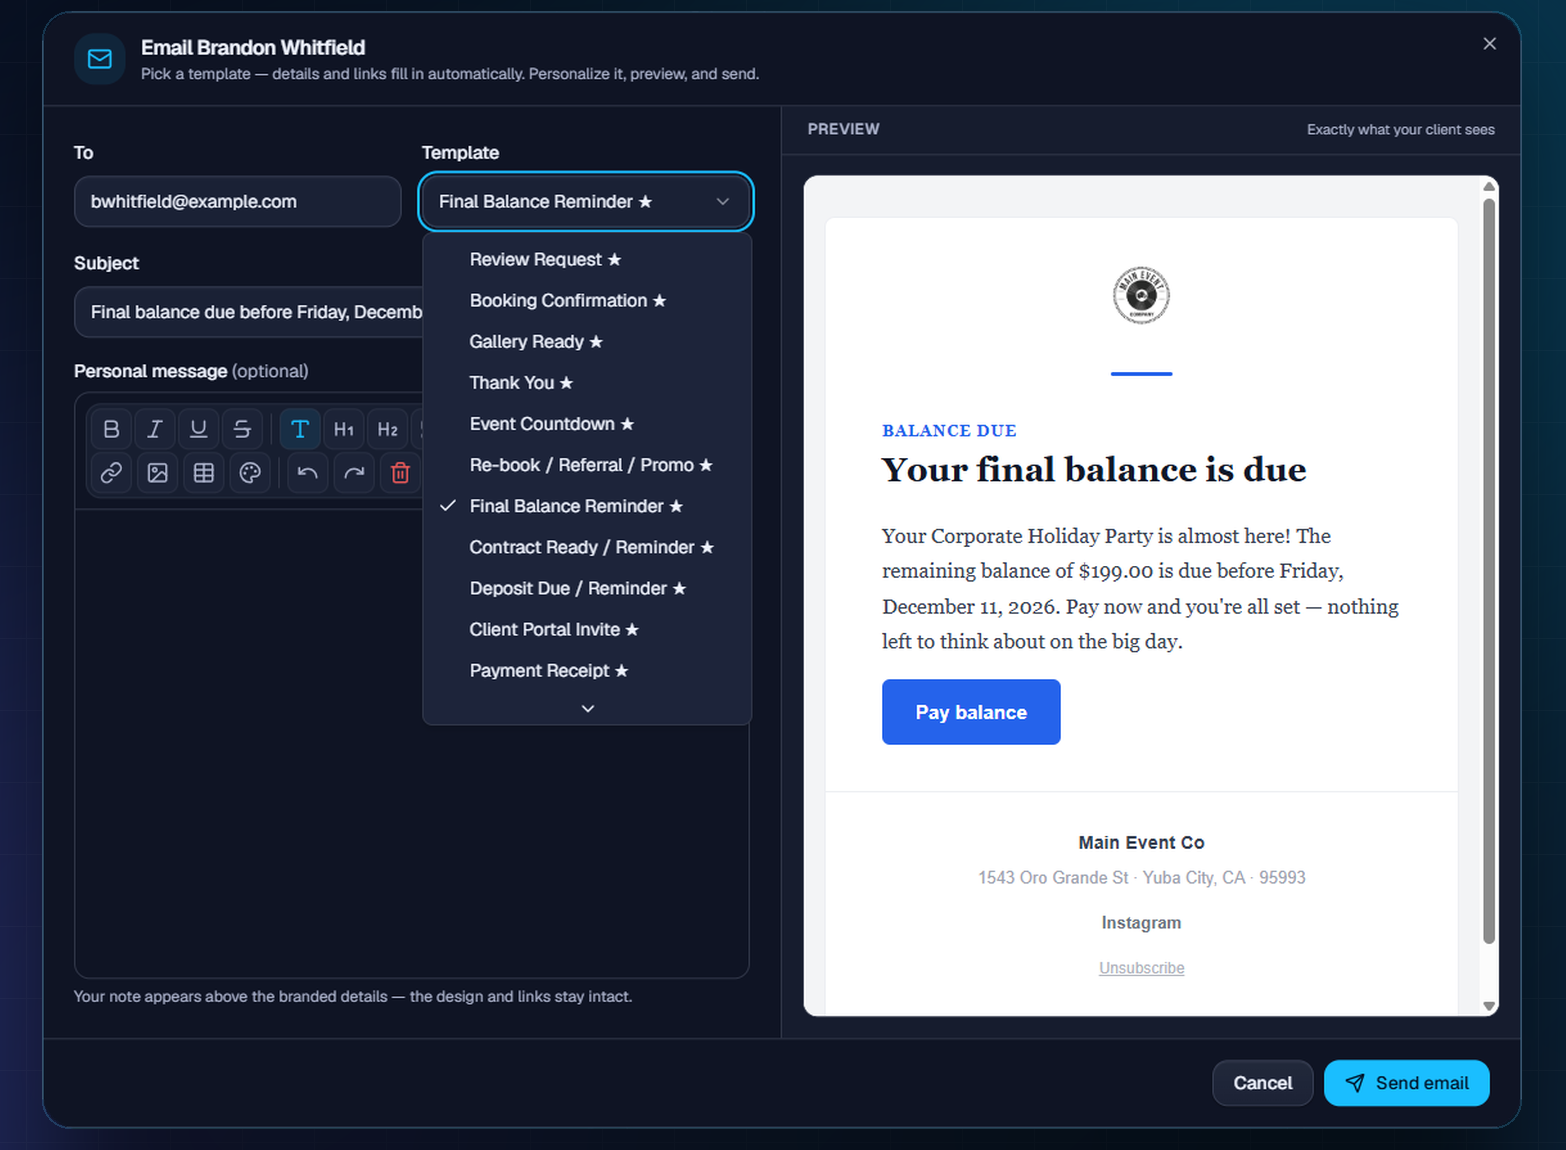Click the preview scroll down arrow
The width and height of the screenshot is (1566, 1150).
pyautogui.click(x=1489, y=1006)
